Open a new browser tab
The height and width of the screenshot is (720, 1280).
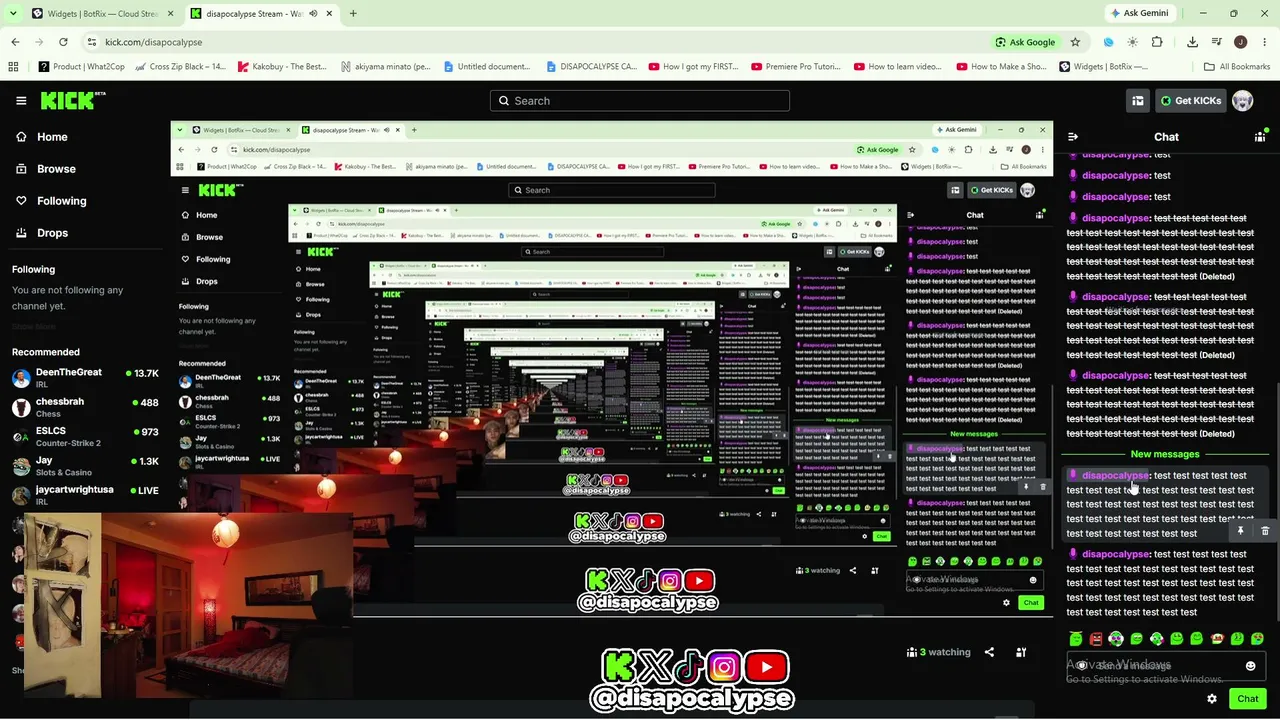point(353,14)
